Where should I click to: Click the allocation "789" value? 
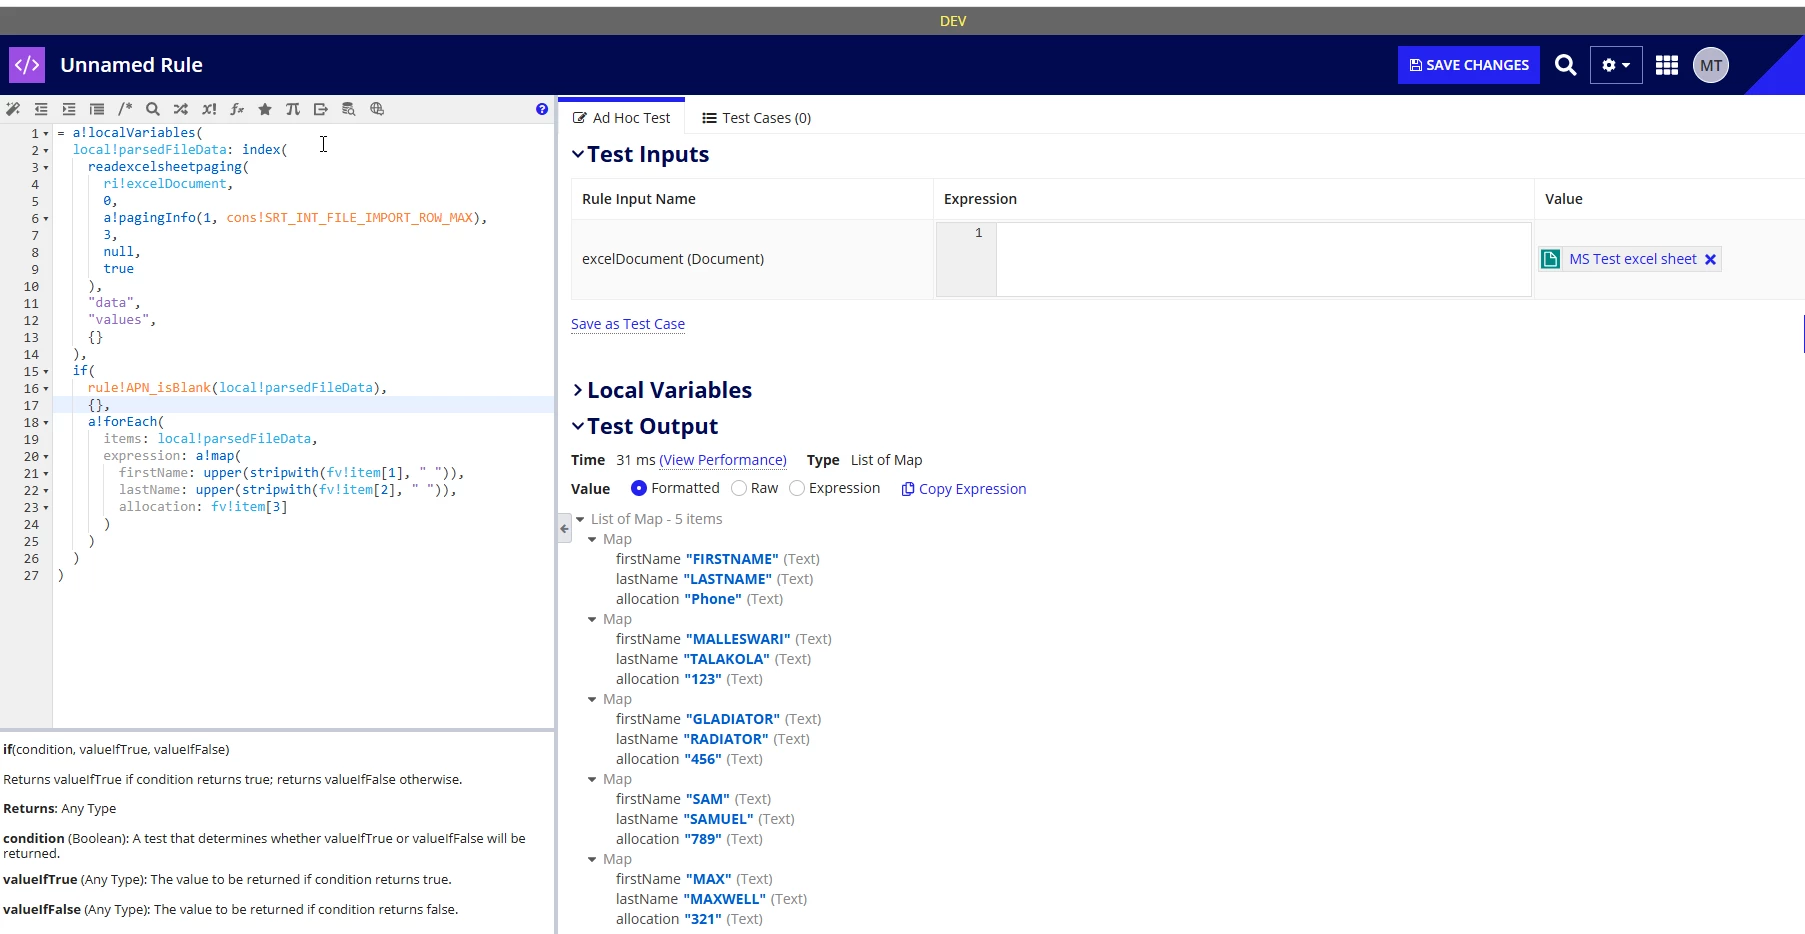pyautogui.click(x=703, y=839)
